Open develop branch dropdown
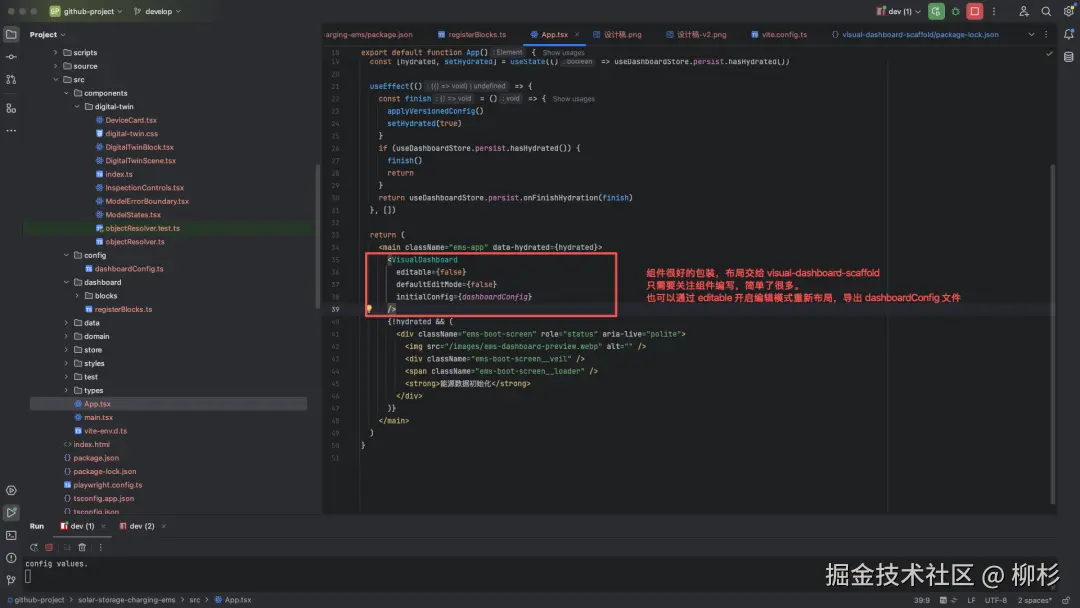This screenshot has width=1080, height=608. [158, 11]
